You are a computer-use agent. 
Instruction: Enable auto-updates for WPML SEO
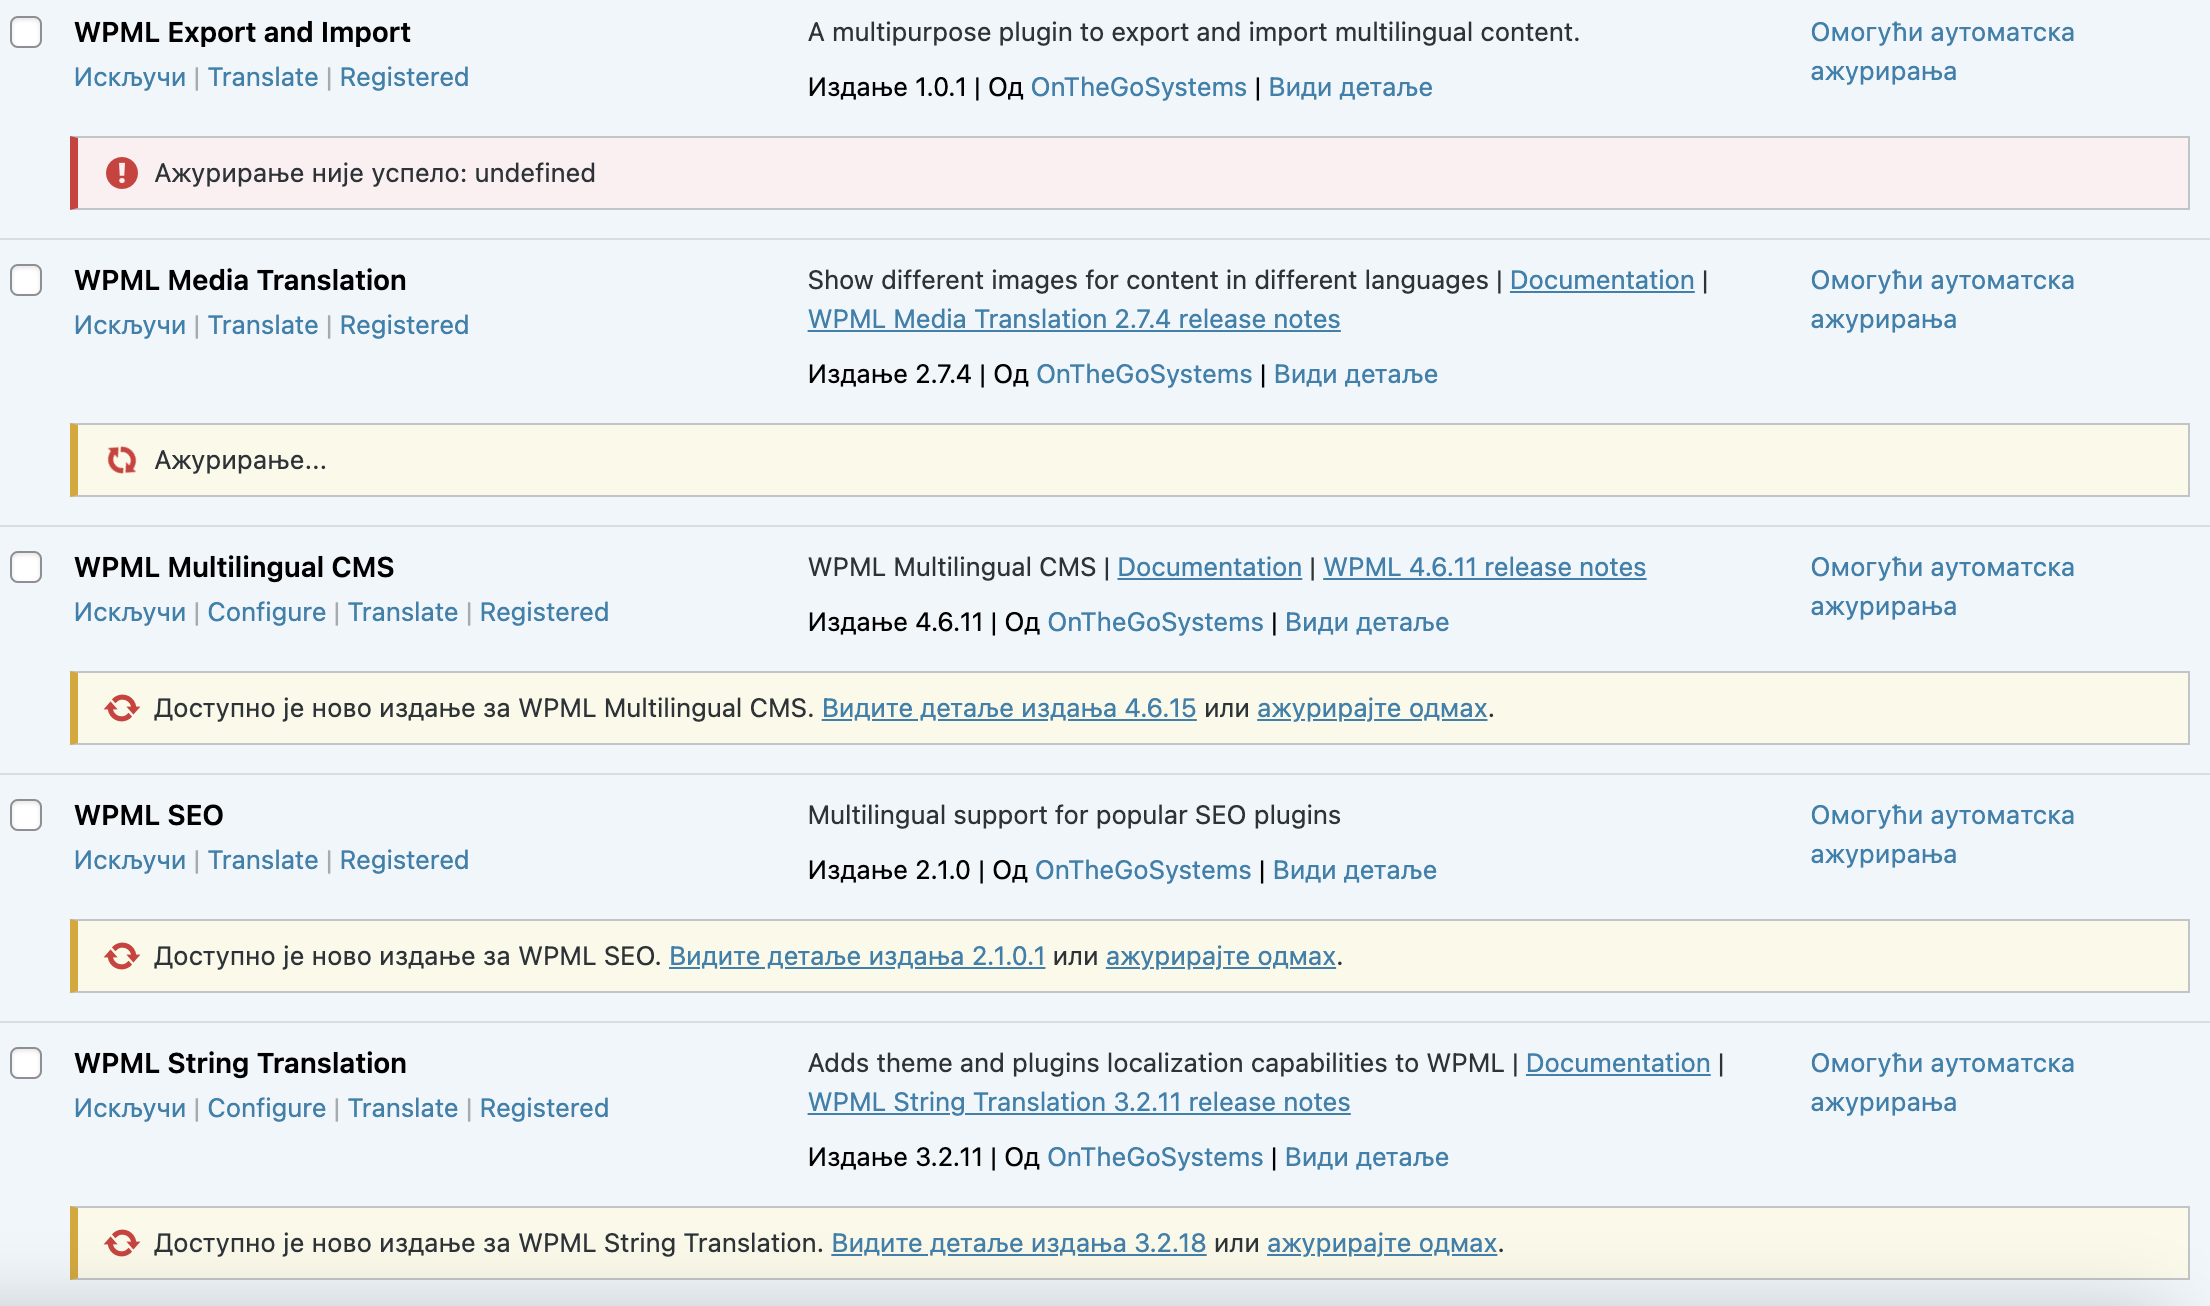click(1942, 835)
